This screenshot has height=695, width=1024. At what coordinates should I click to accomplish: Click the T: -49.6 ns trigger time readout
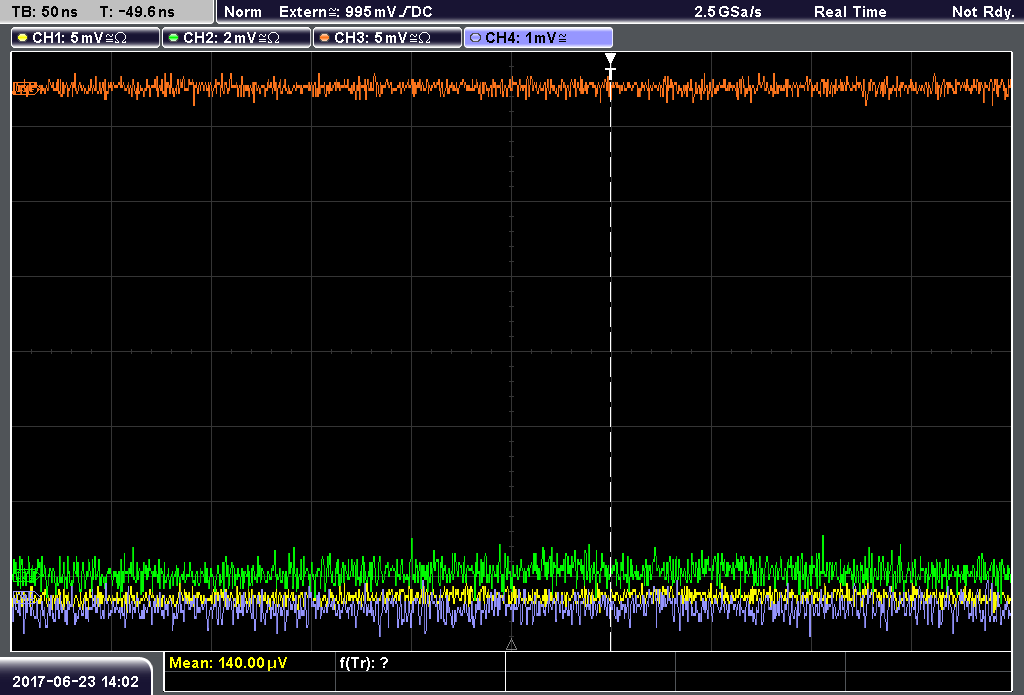click(137, 12)
